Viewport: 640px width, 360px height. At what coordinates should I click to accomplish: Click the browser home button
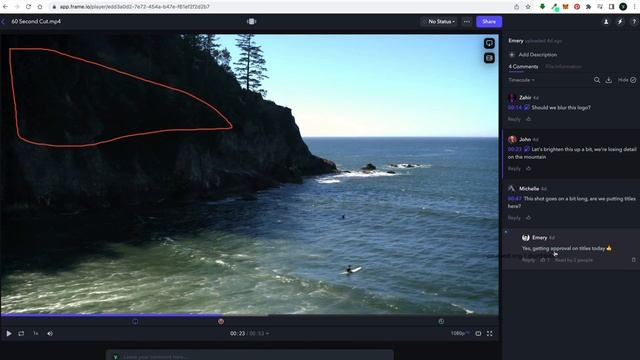[40, 7]
